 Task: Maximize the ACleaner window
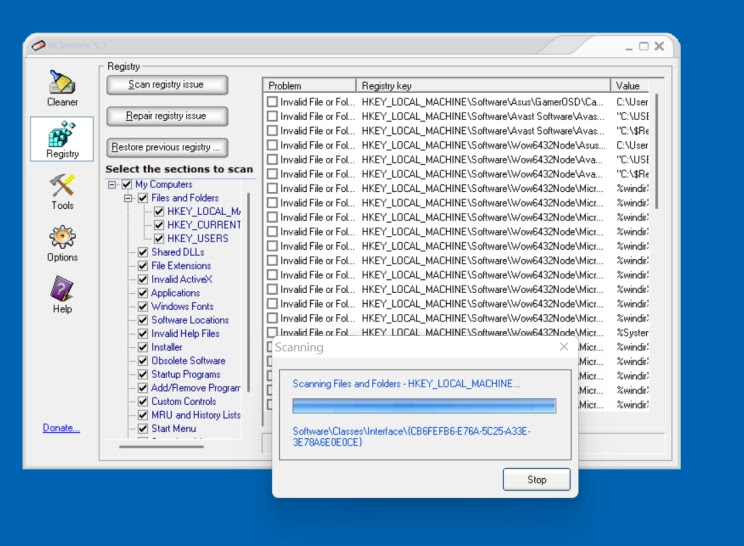pos(643,46)
